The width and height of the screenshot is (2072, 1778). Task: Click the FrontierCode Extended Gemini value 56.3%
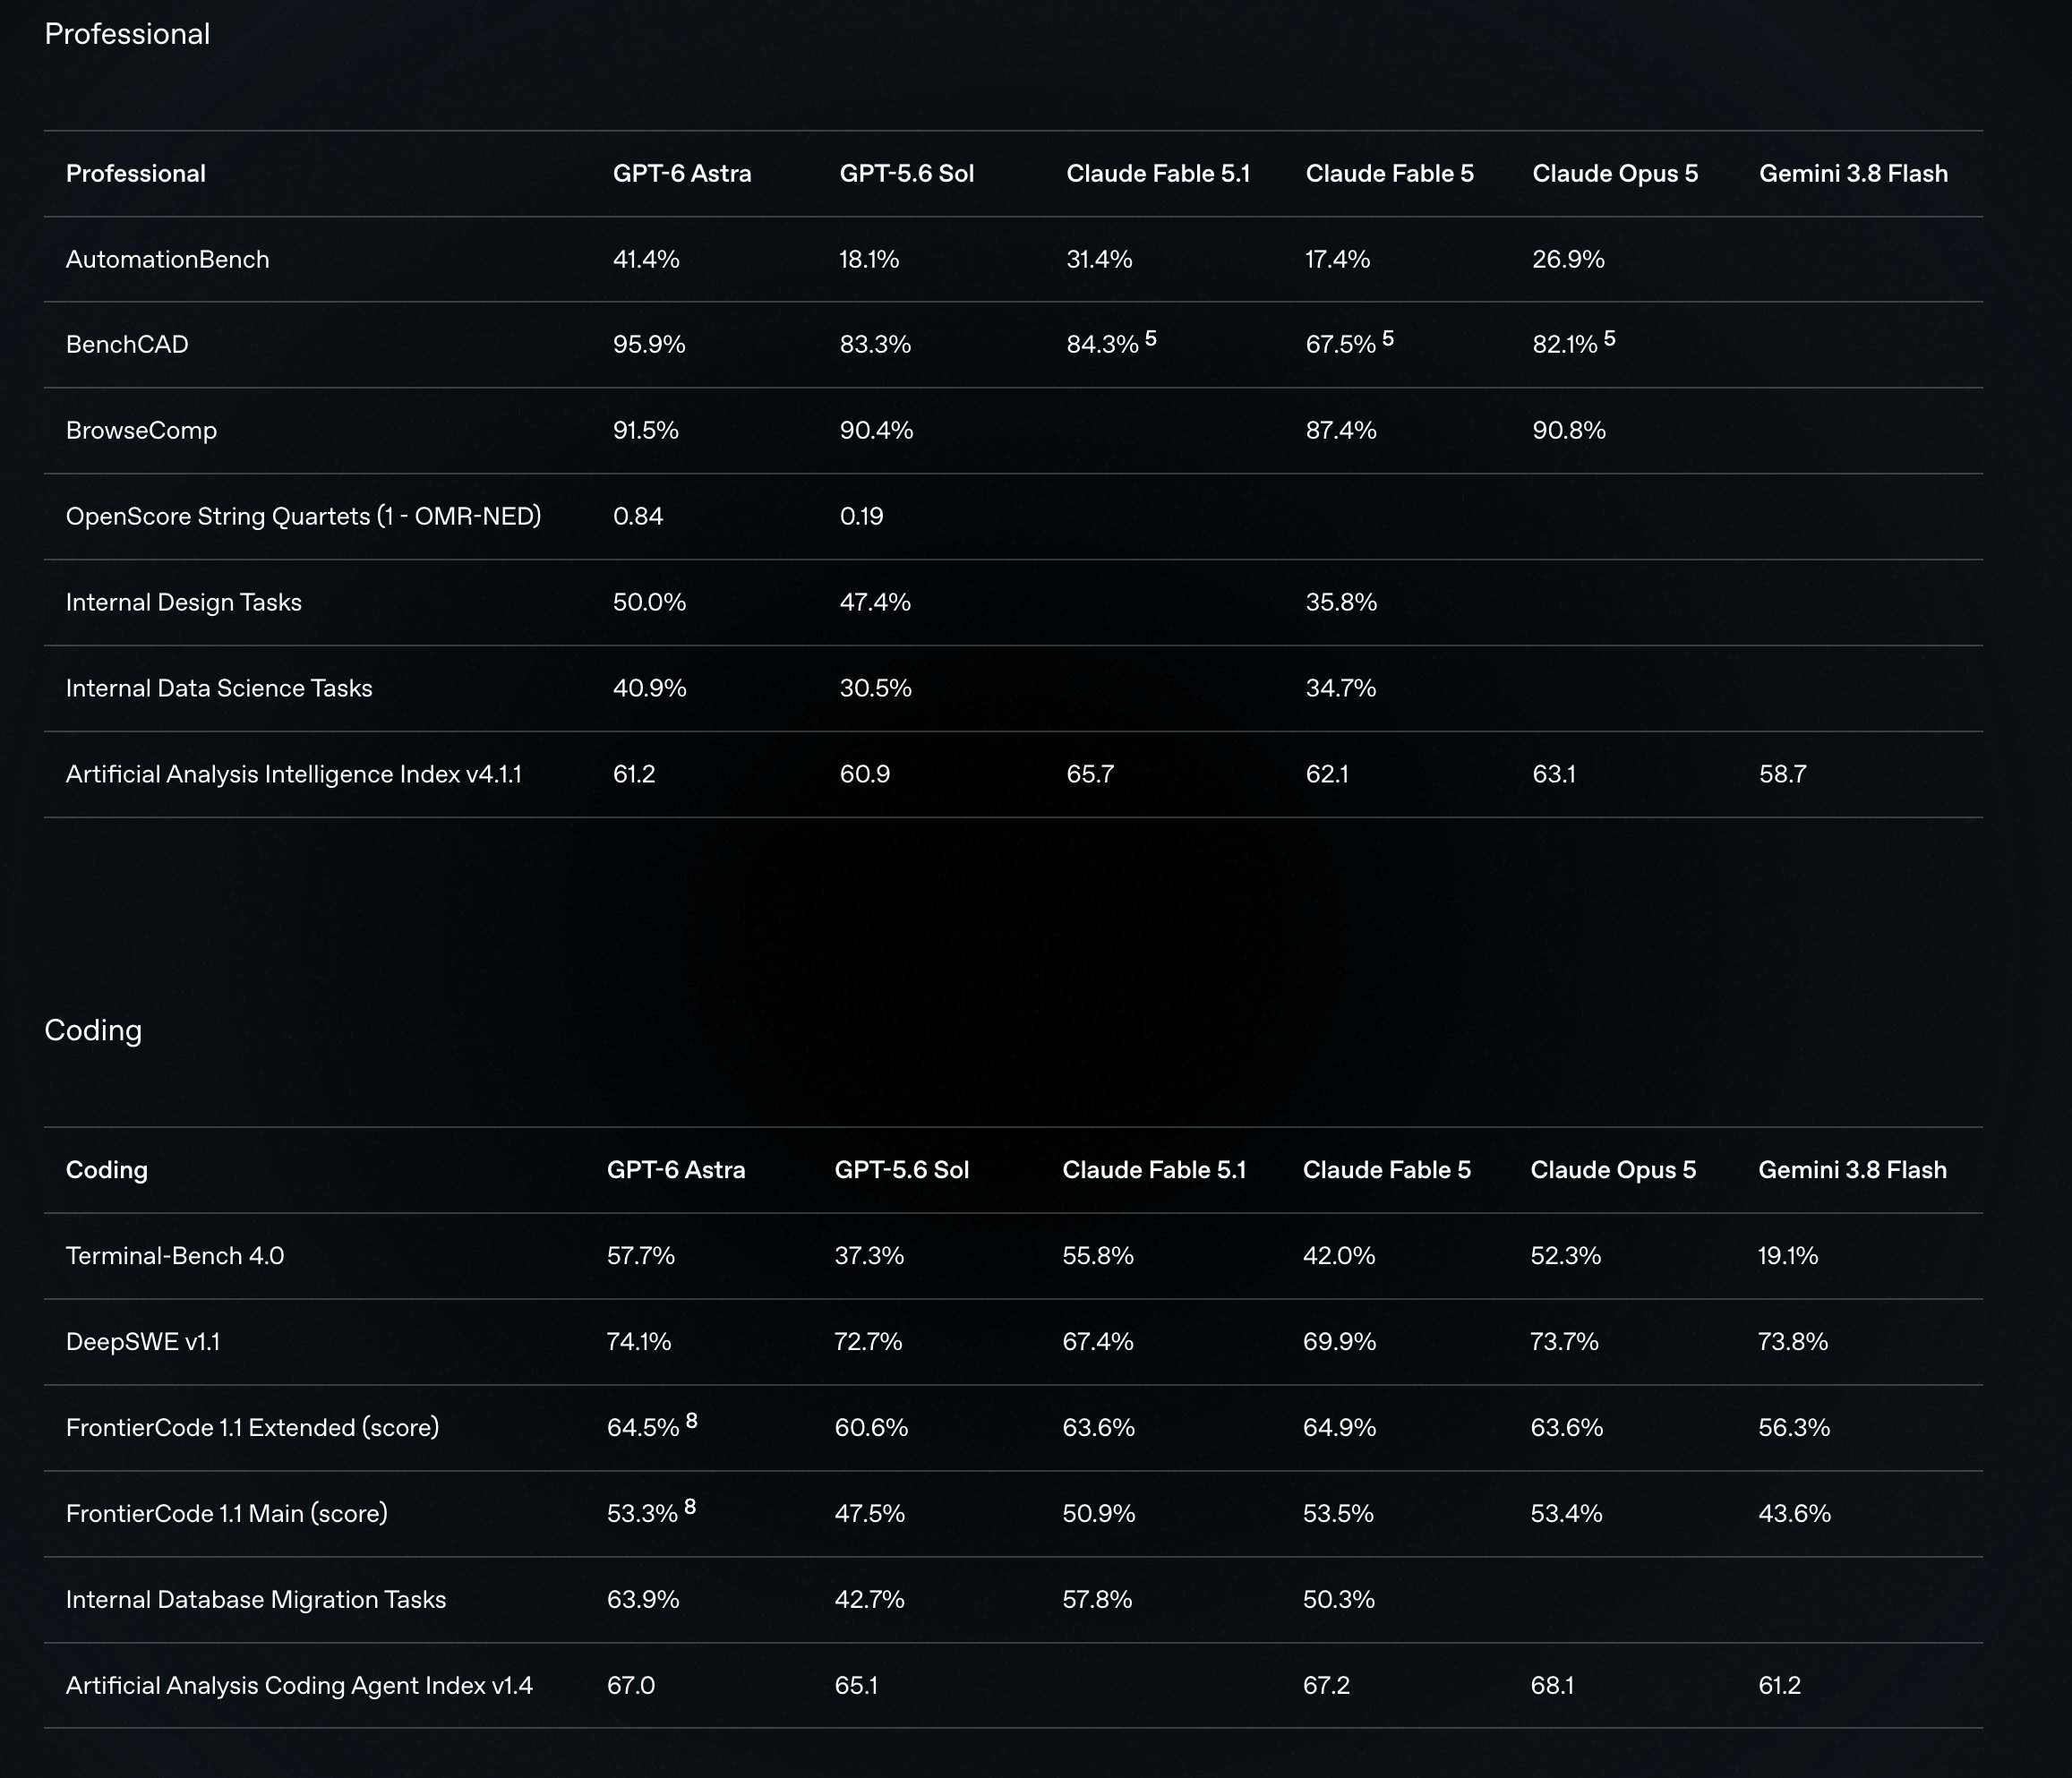click(1794, 1427)
